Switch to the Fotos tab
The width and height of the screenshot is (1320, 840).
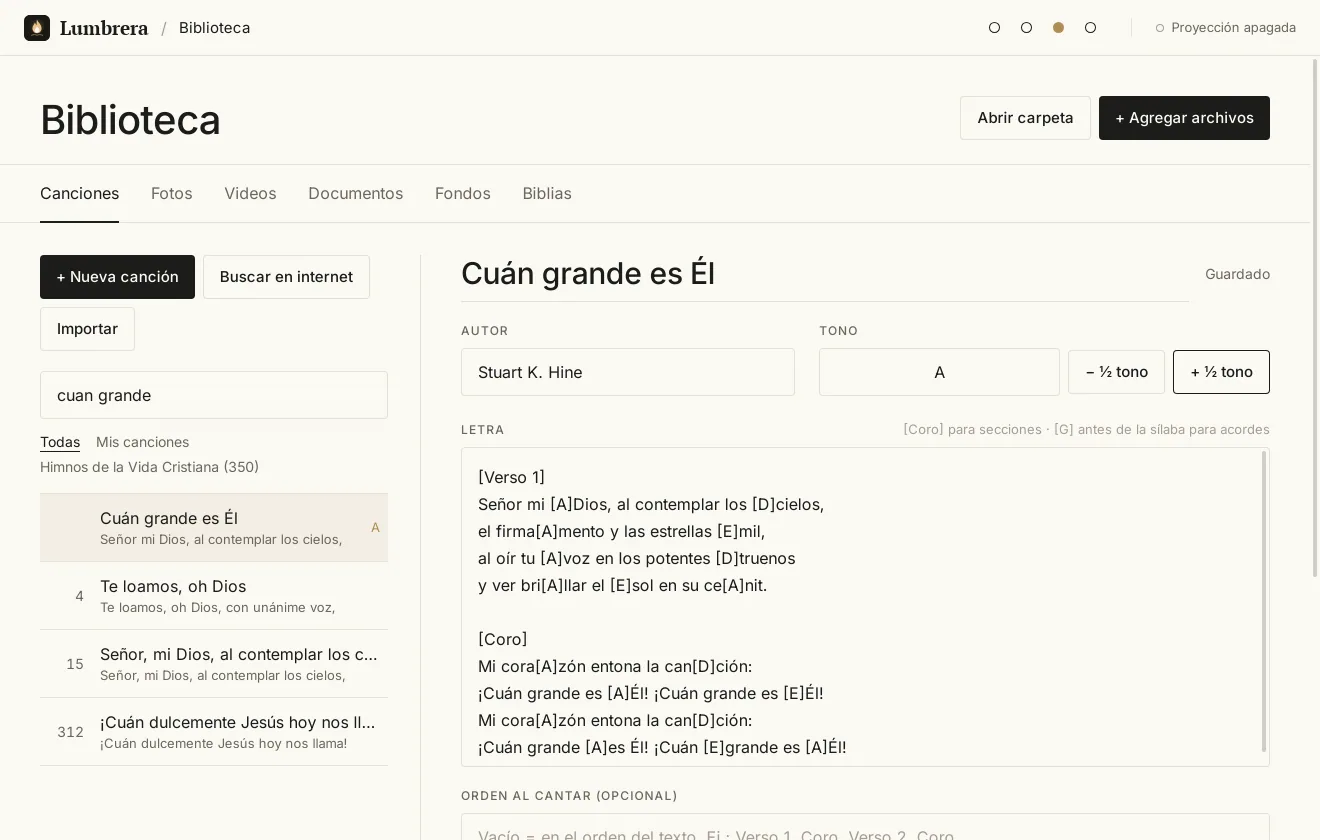(x=172, y=193)
